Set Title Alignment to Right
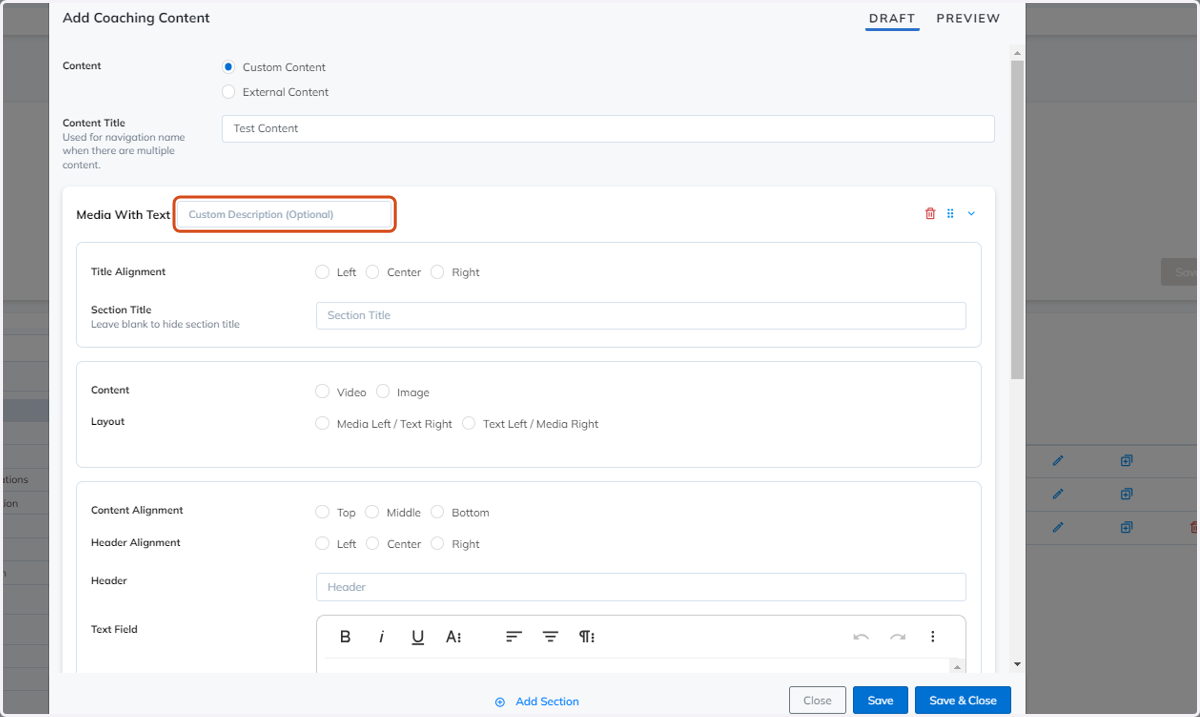Screen dimensions: 1200x717 pos(437,272)
